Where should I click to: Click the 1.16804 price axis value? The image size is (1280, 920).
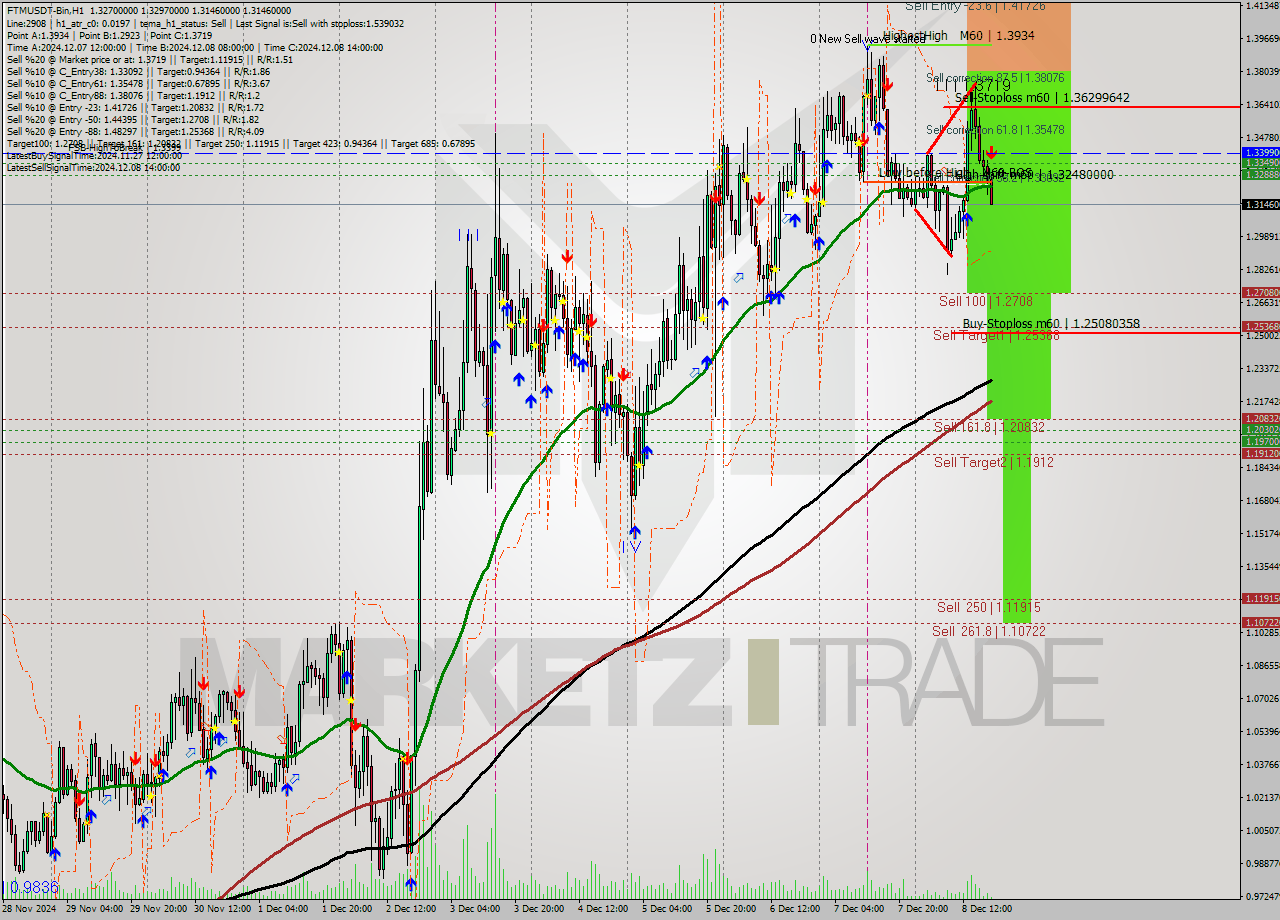coord(1261,500)
